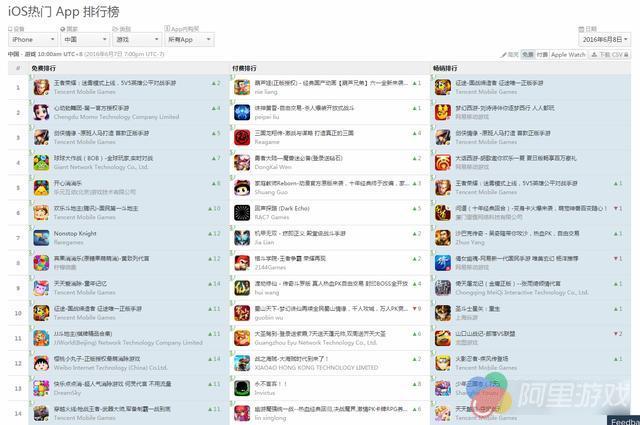Click the 开心消消乐 app icon

point(41,187)
